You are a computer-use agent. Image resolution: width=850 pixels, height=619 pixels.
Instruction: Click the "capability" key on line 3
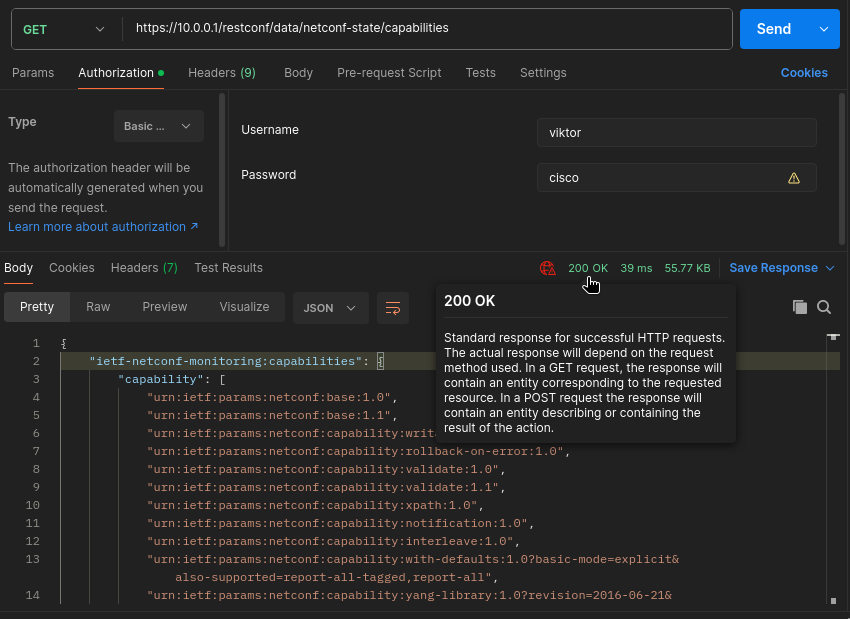coord(160,379)
